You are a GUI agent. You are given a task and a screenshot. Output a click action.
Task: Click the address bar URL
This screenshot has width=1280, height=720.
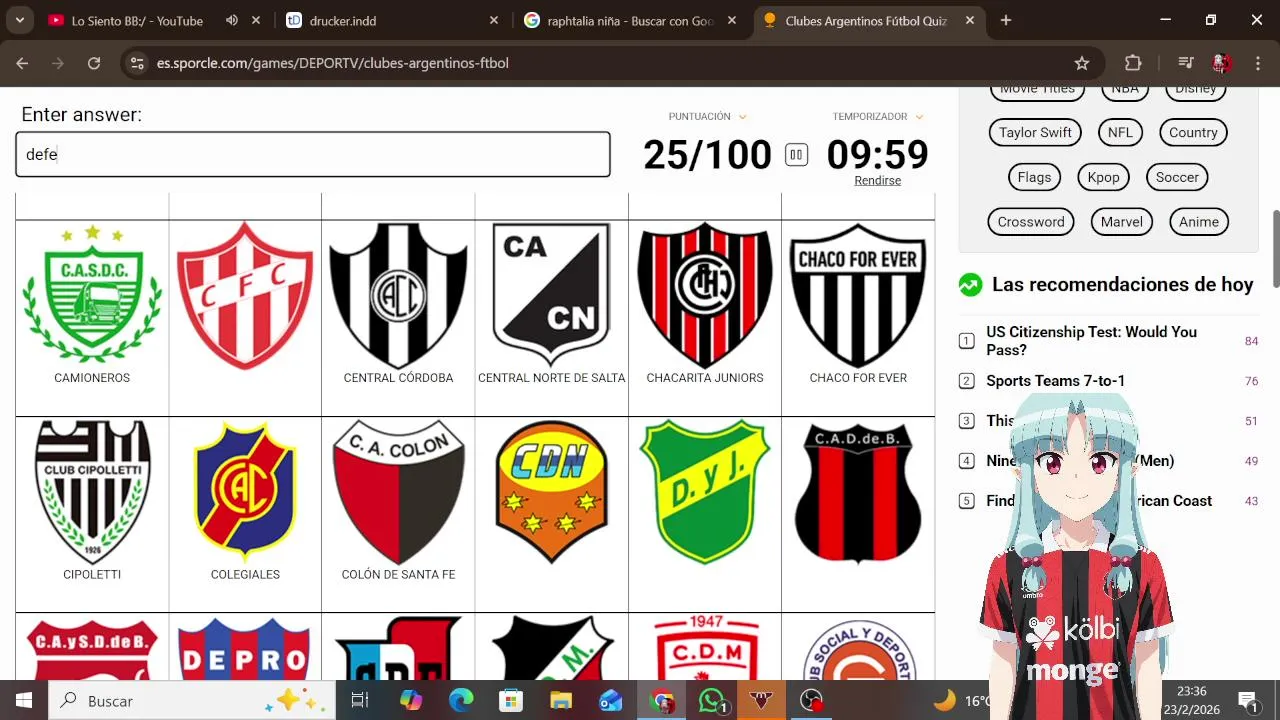332,63
